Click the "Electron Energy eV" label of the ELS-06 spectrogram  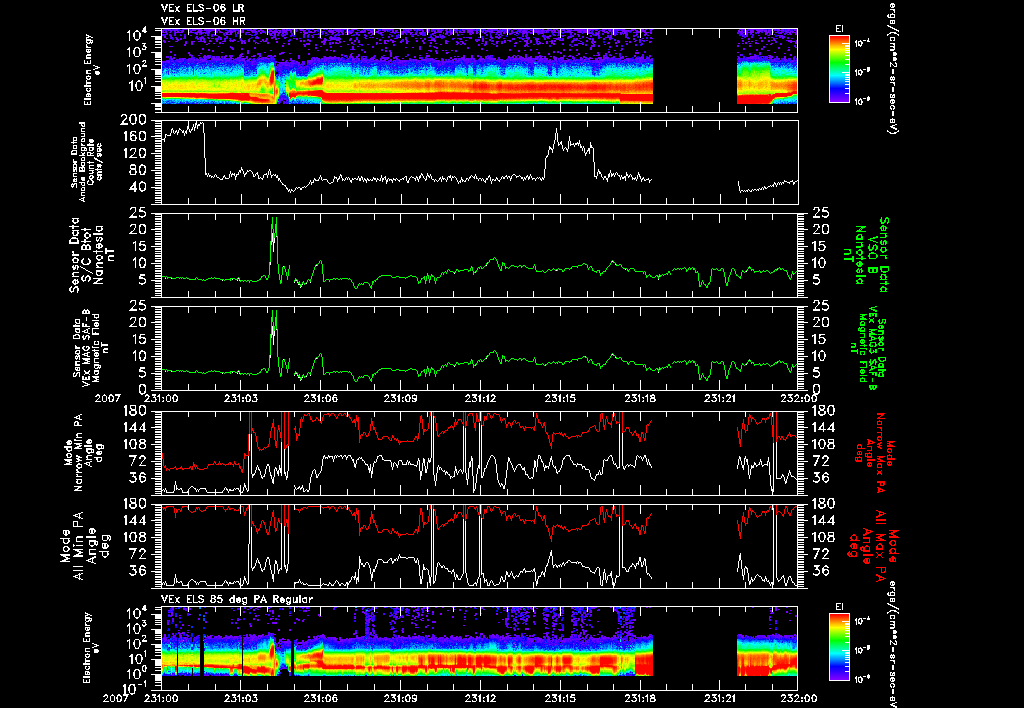[91, 69]
